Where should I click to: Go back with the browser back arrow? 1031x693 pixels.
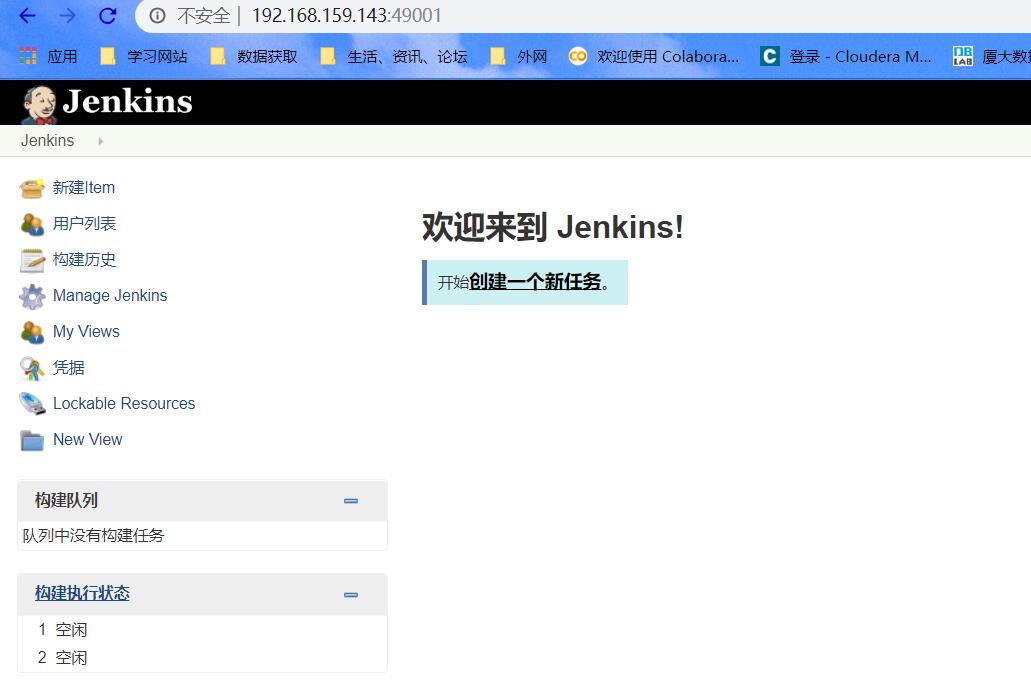tap(27, 15)
